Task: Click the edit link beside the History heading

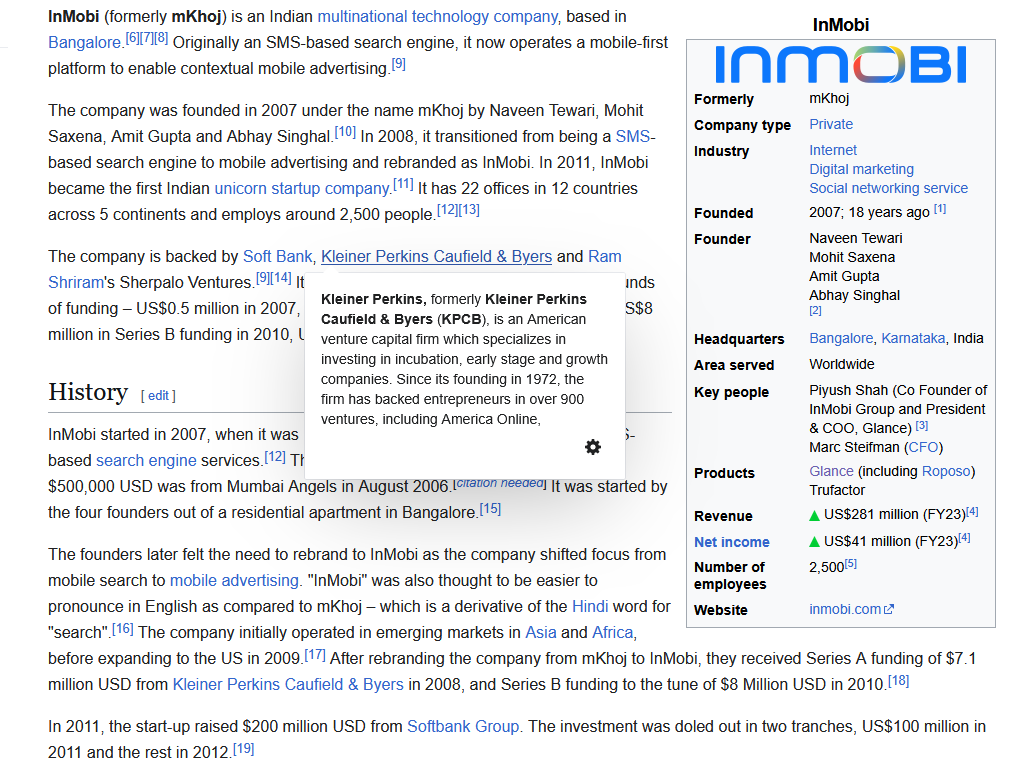Action: pos(158,395)
